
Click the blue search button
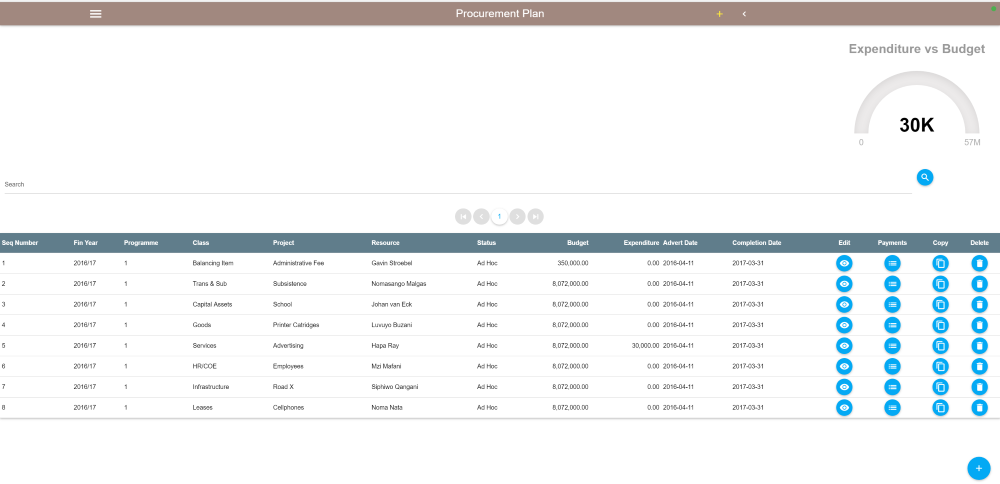coord(925,177)
